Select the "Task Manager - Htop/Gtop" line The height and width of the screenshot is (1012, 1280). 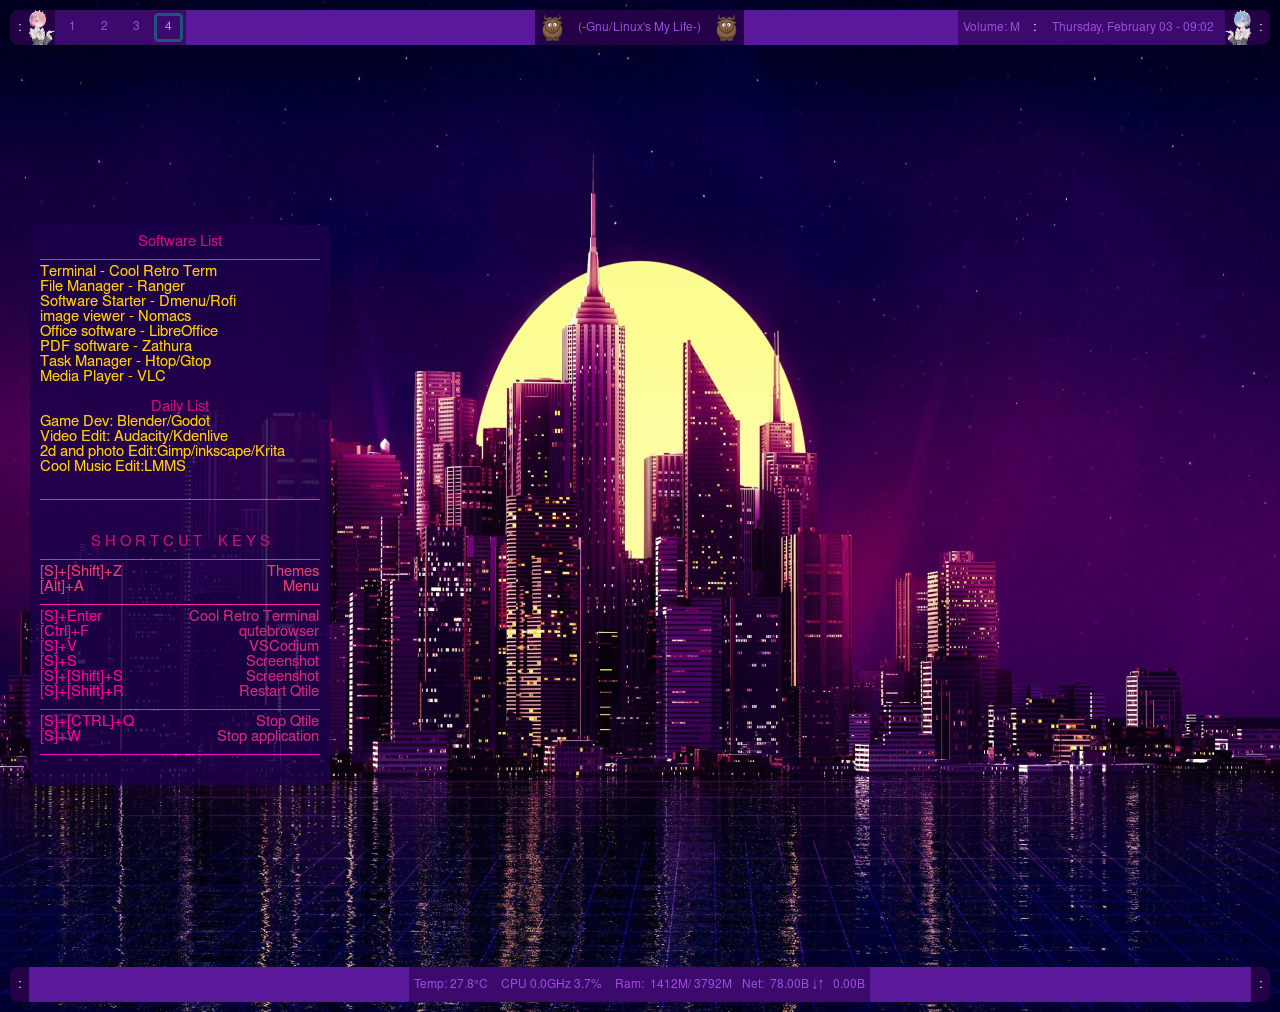point(125,361)
